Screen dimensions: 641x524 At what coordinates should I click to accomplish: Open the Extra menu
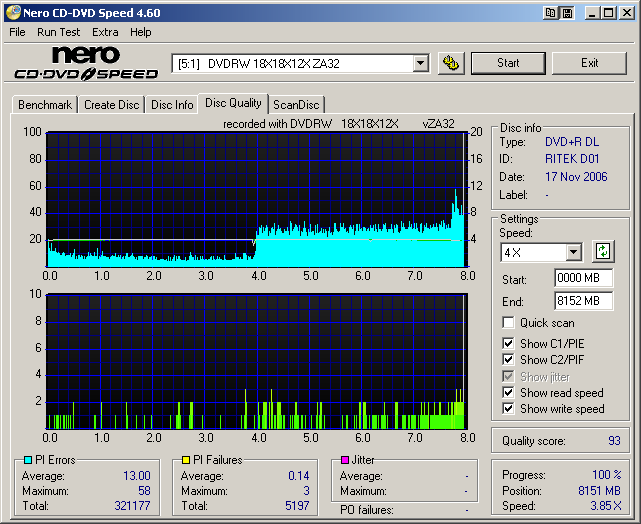105,32
